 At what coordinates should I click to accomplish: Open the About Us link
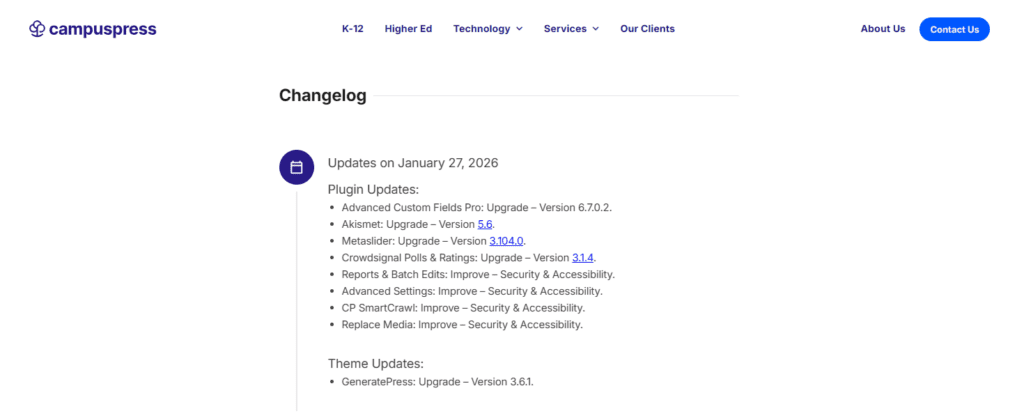point(883,29)
